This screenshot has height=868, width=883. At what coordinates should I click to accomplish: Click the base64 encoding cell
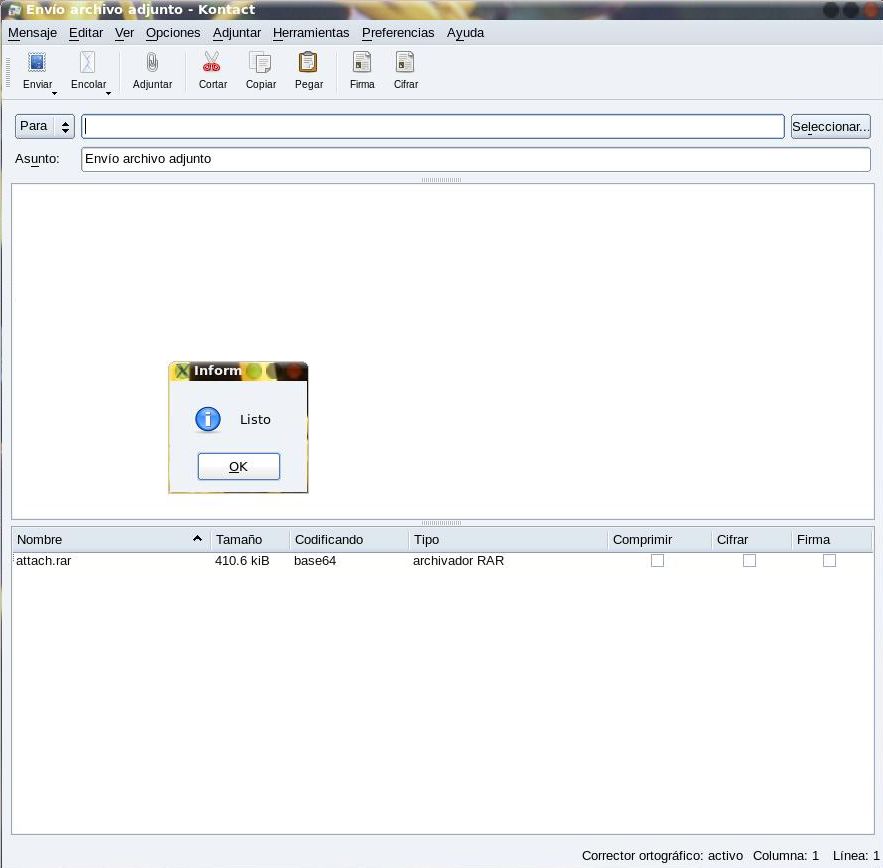[315, 560]
